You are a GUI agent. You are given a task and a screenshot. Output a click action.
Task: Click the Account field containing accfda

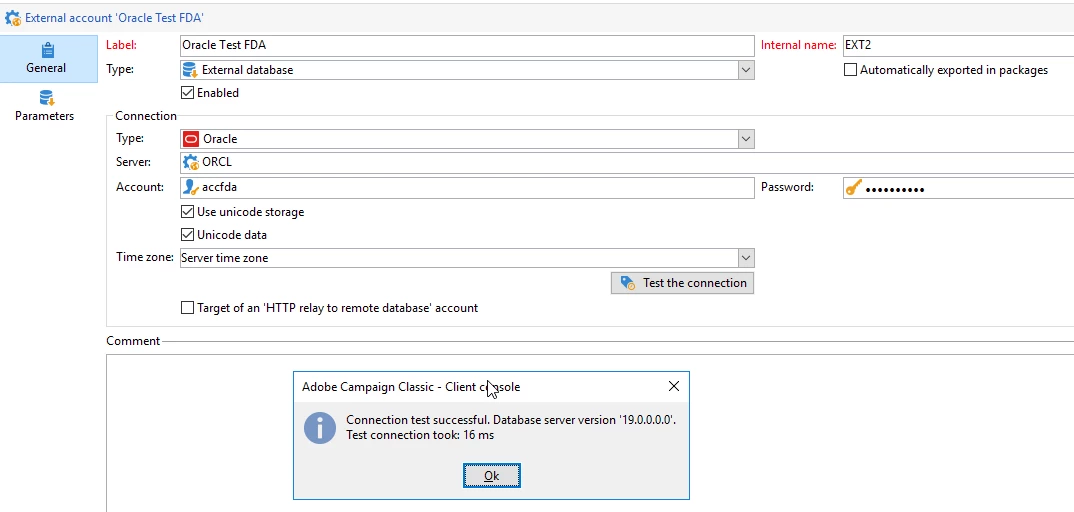[x=467, y=187]
